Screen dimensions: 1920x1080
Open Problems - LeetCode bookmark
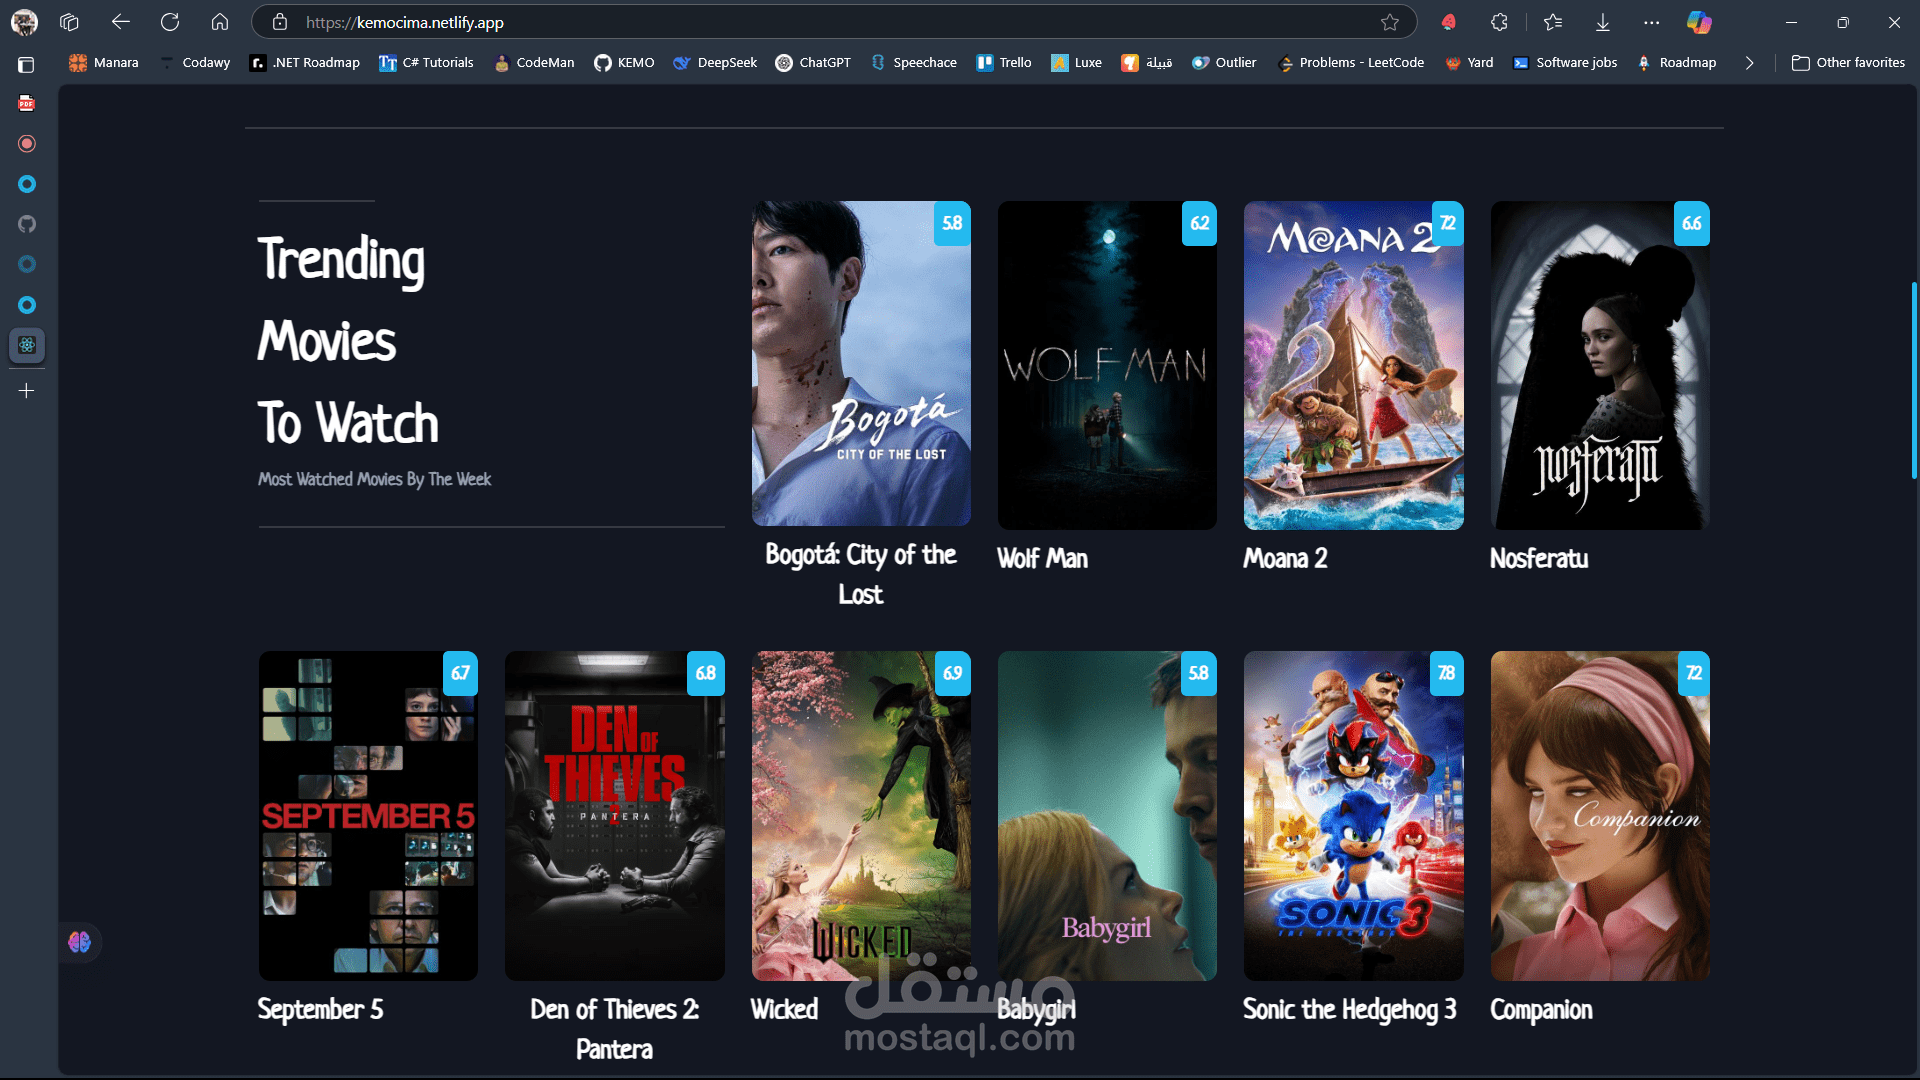(1351, 62)
